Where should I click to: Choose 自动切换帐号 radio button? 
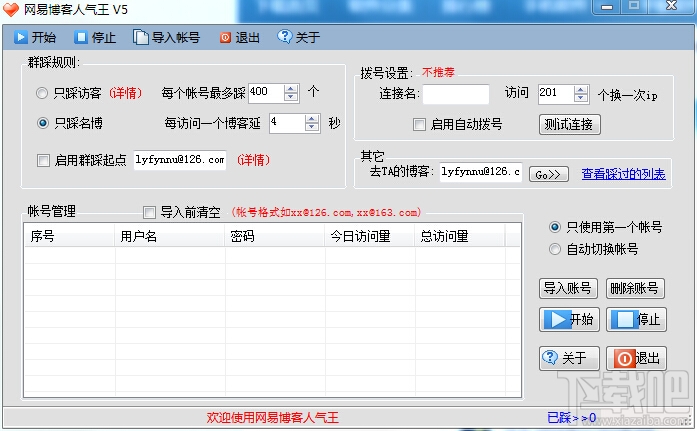point(555,249)
